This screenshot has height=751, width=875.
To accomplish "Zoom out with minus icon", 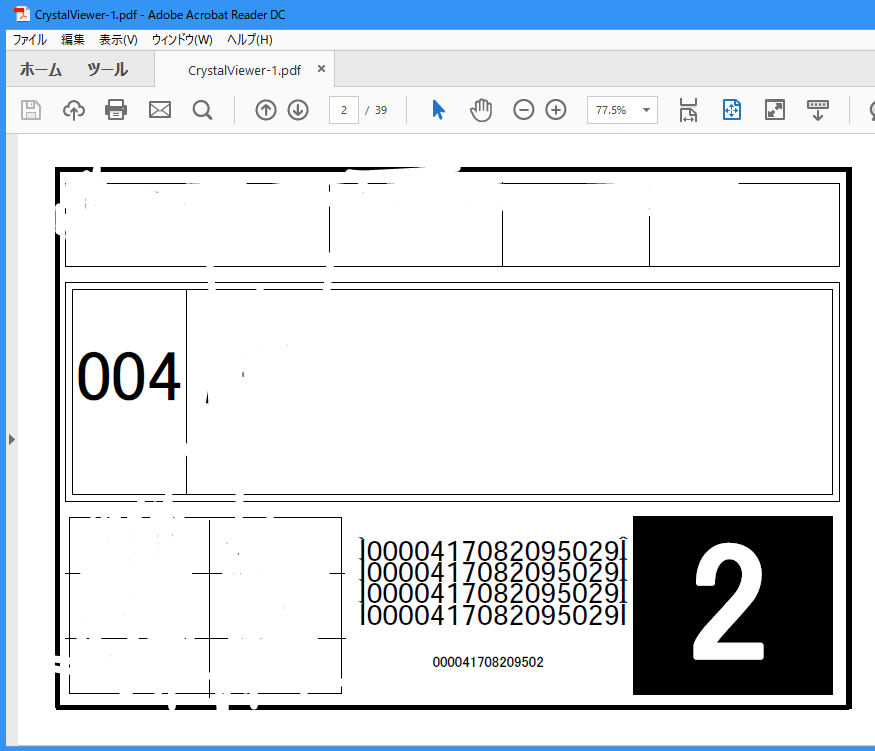I will 523,110.
